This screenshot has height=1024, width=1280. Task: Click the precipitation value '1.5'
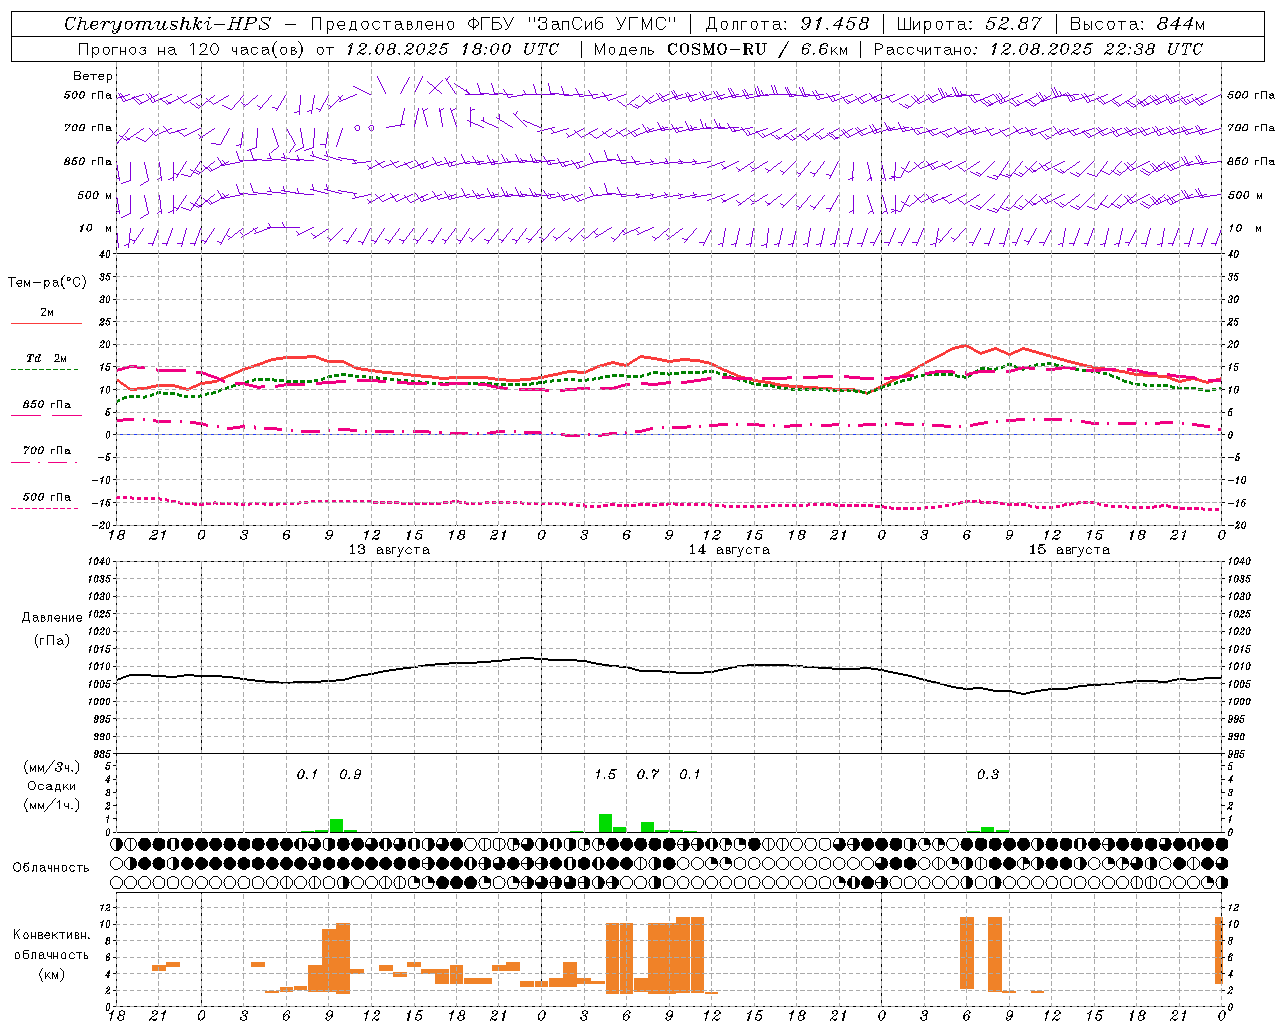(605, 774)
